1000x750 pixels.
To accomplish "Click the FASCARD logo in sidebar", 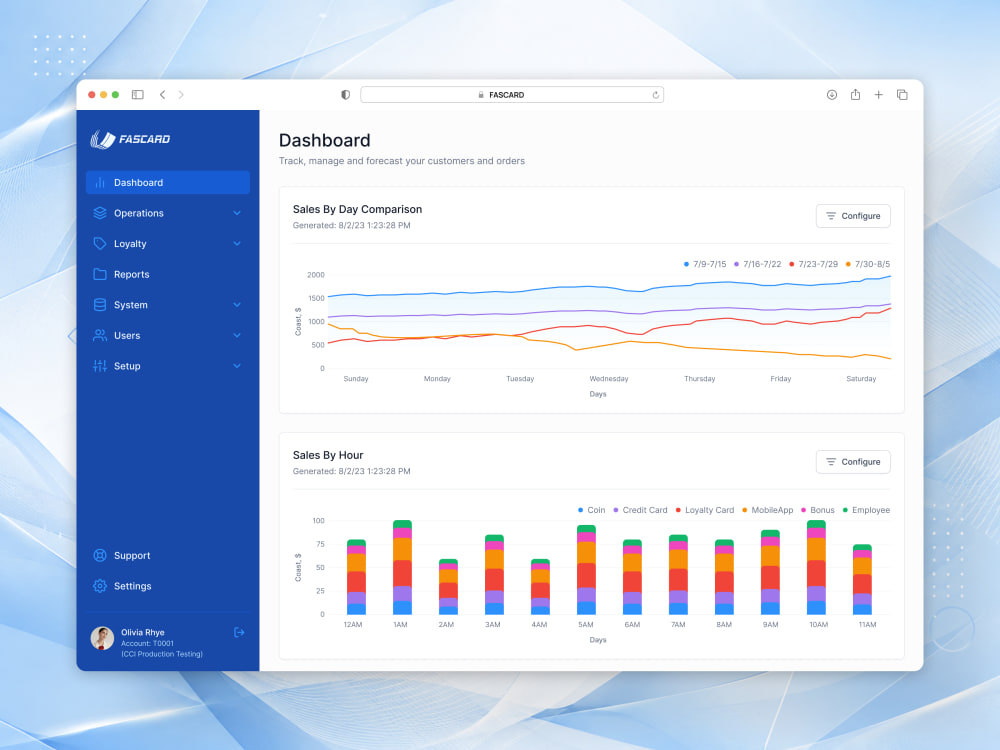I will [130, 139].
